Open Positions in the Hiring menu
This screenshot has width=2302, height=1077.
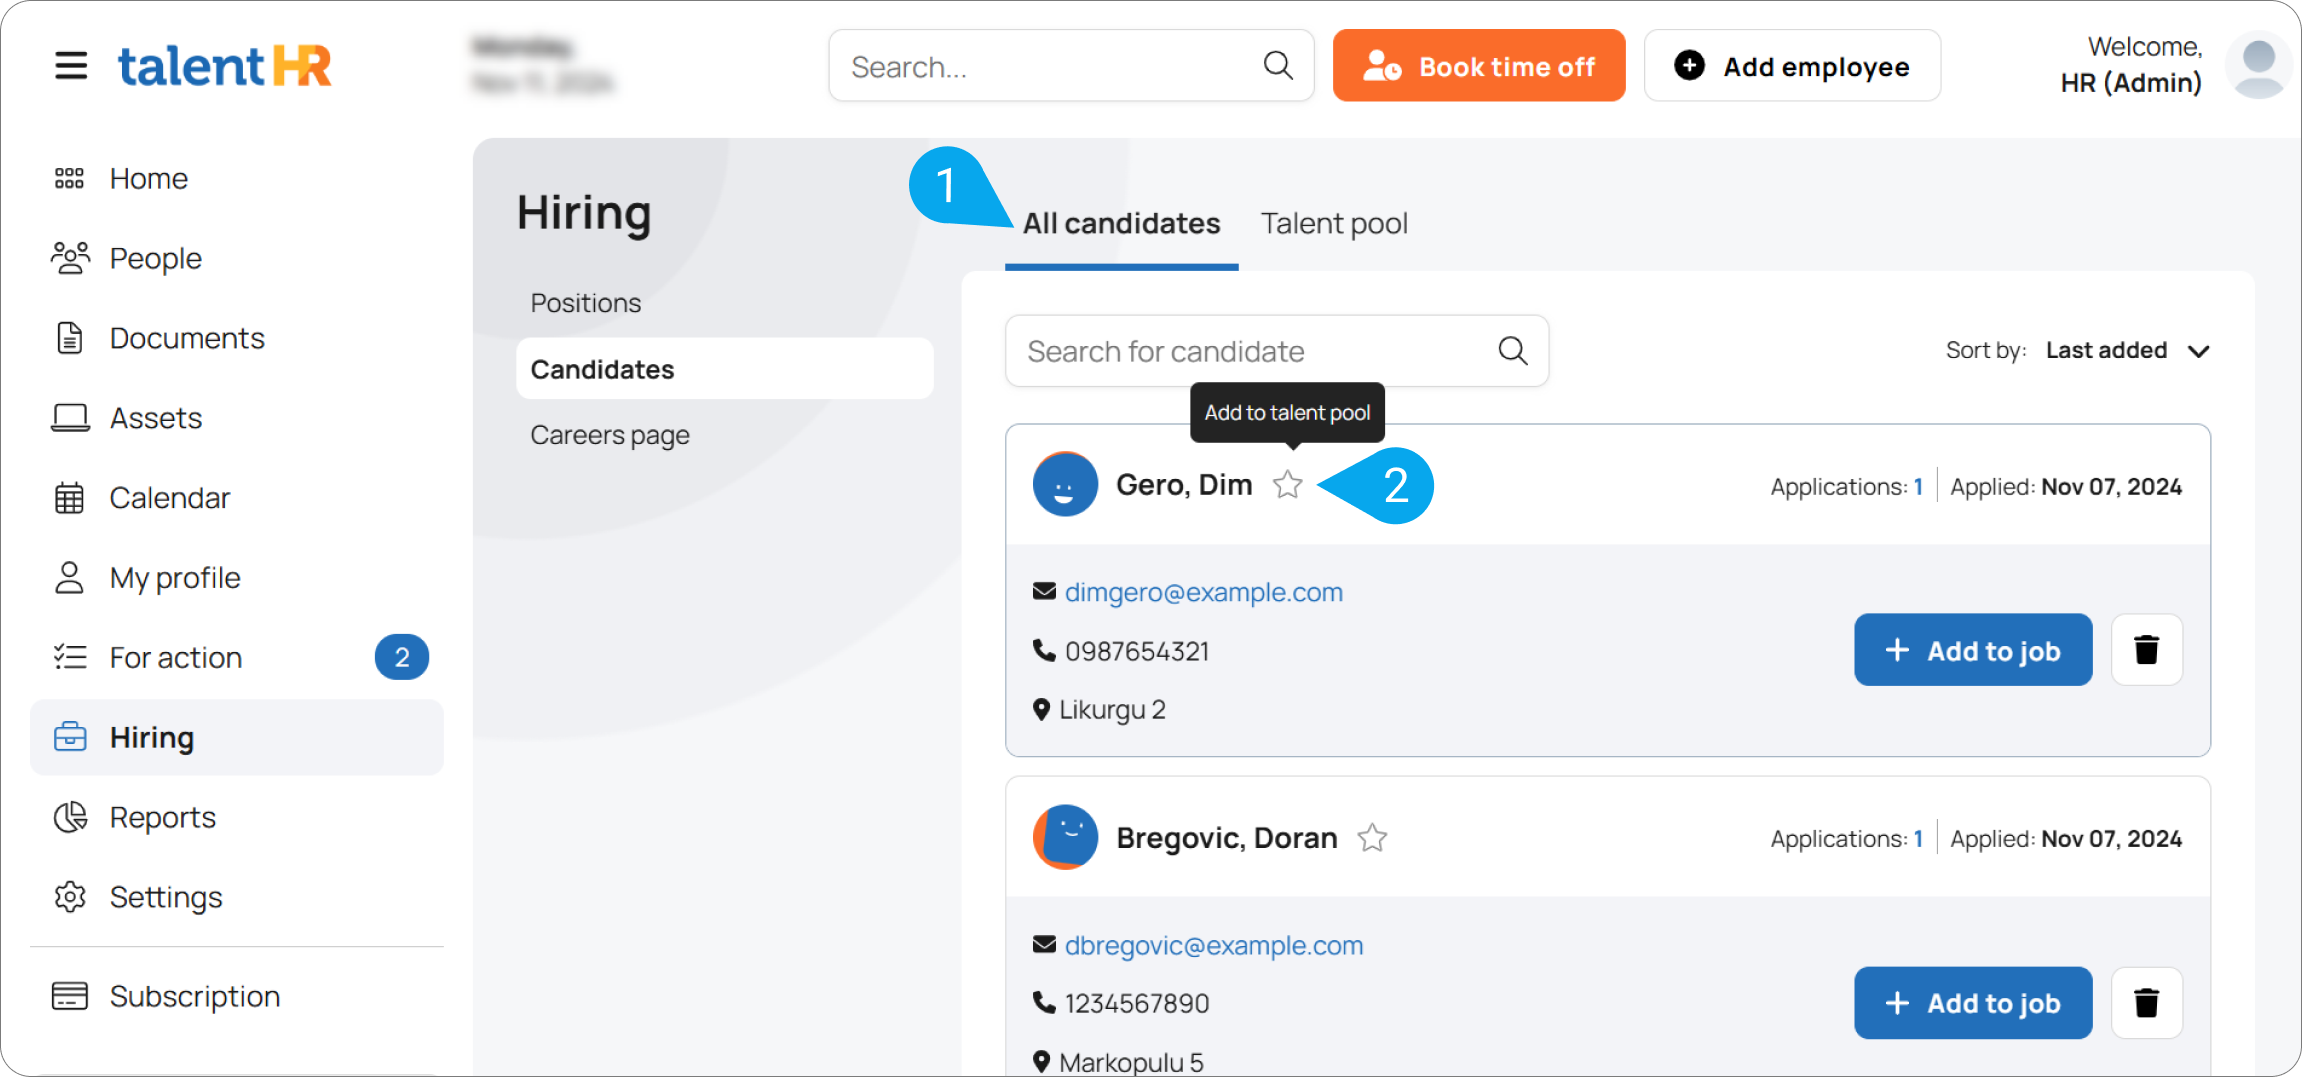[586, 303]
